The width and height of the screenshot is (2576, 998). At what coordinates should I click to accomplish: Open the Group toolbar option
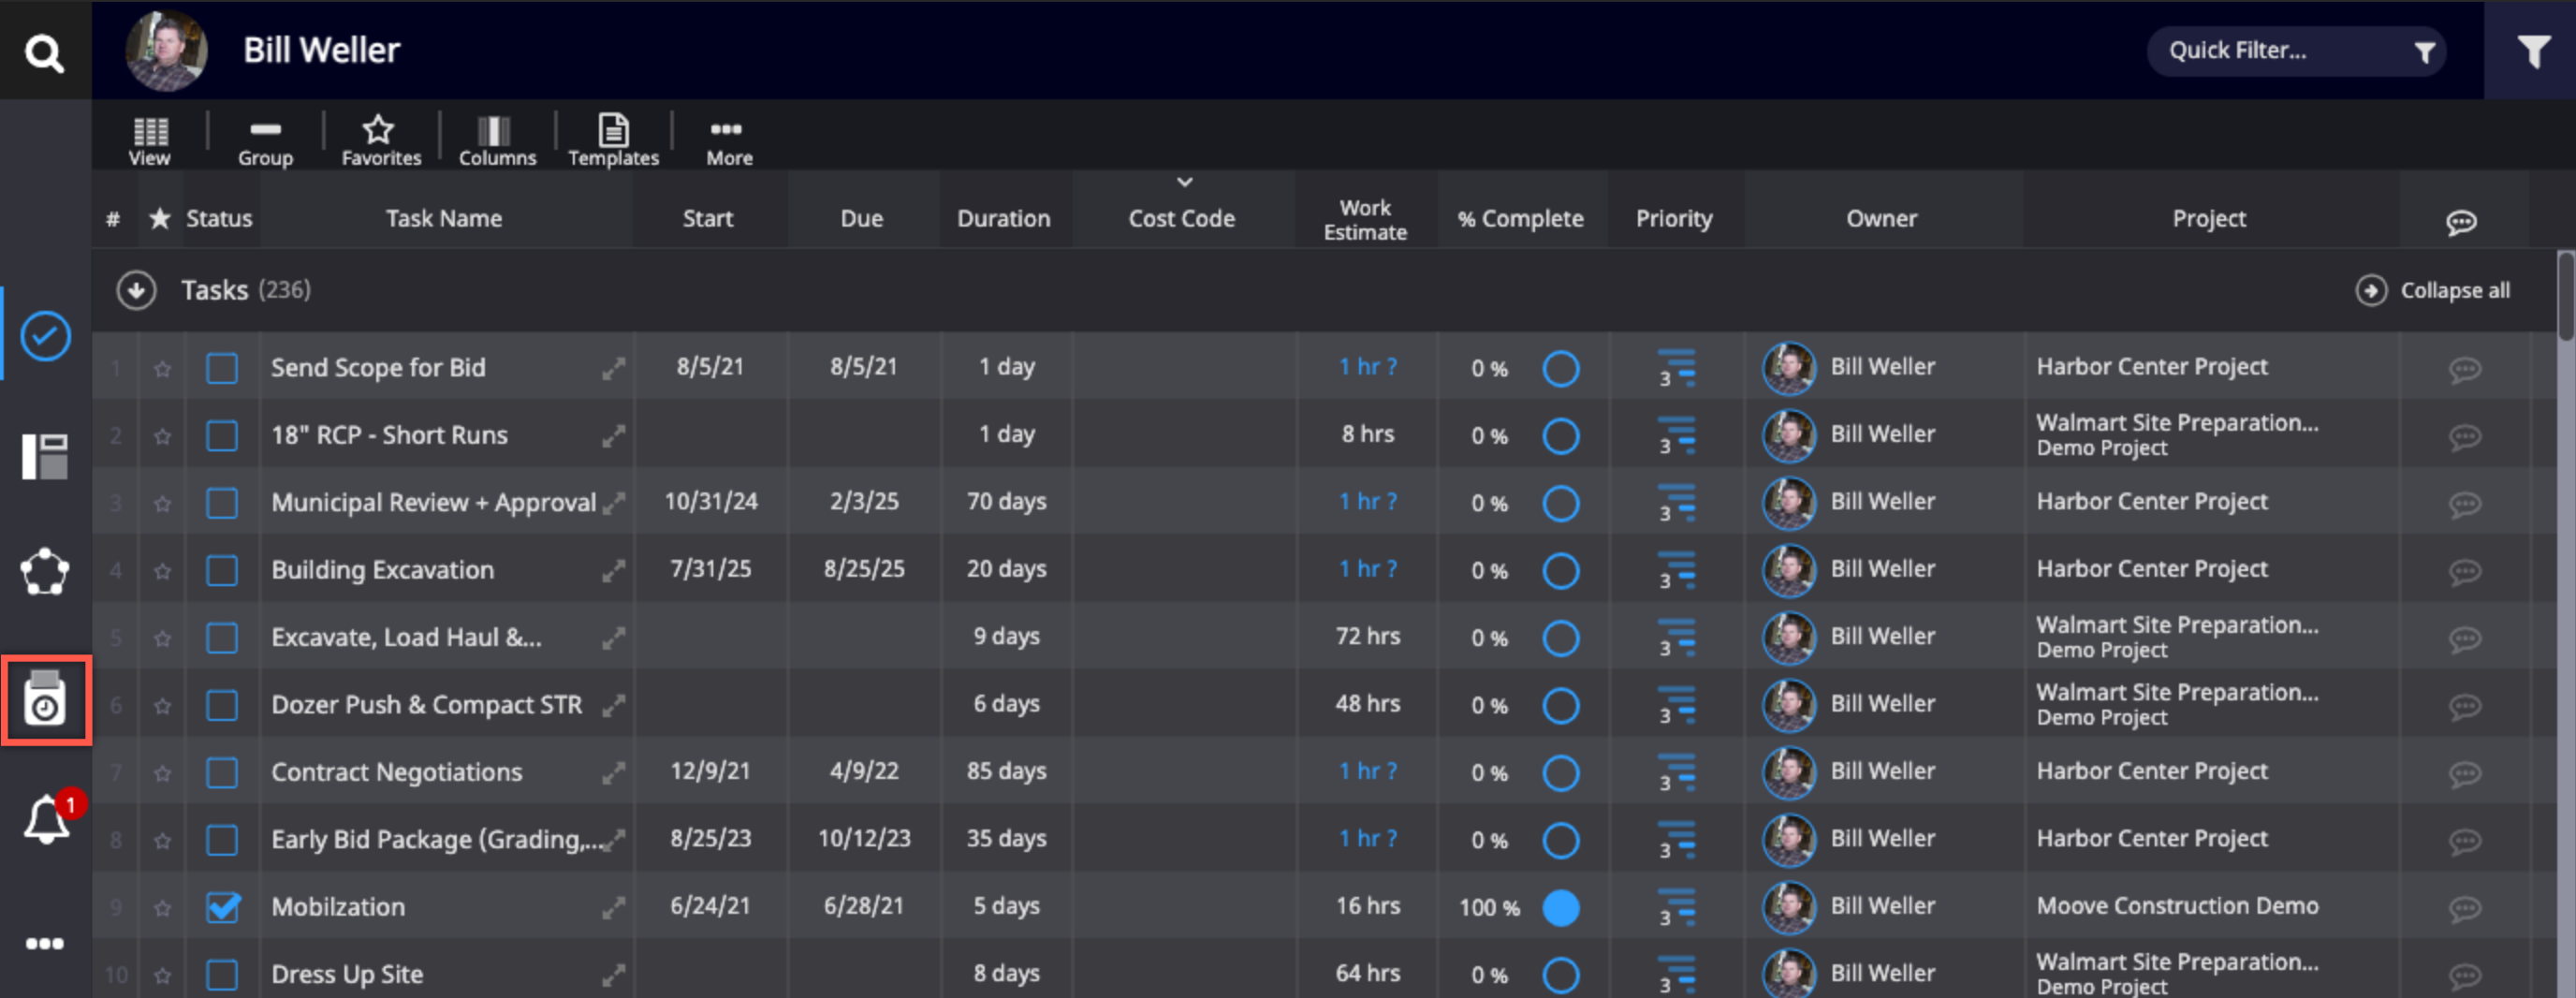coord(265,141)
